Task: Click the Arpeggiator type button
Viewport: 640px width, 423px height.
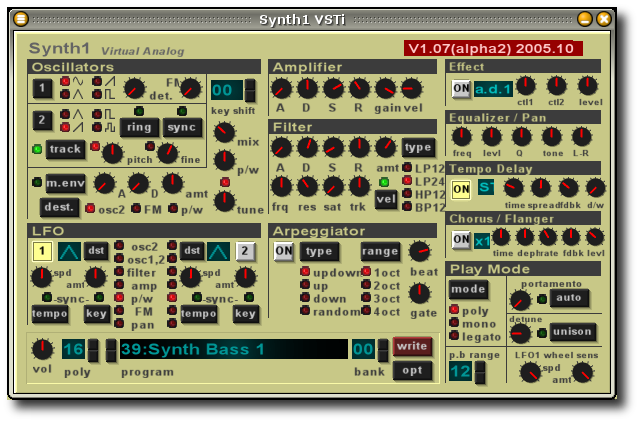Action: (x=319, y=252)
